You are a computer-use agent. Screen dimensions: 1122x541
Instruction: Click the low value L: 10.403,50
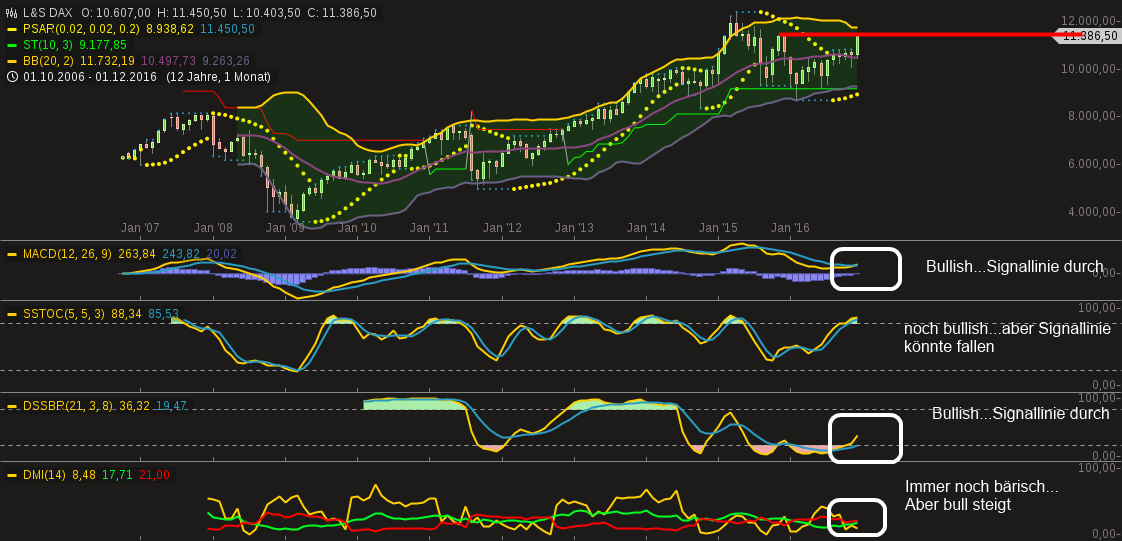coord(269,13)
